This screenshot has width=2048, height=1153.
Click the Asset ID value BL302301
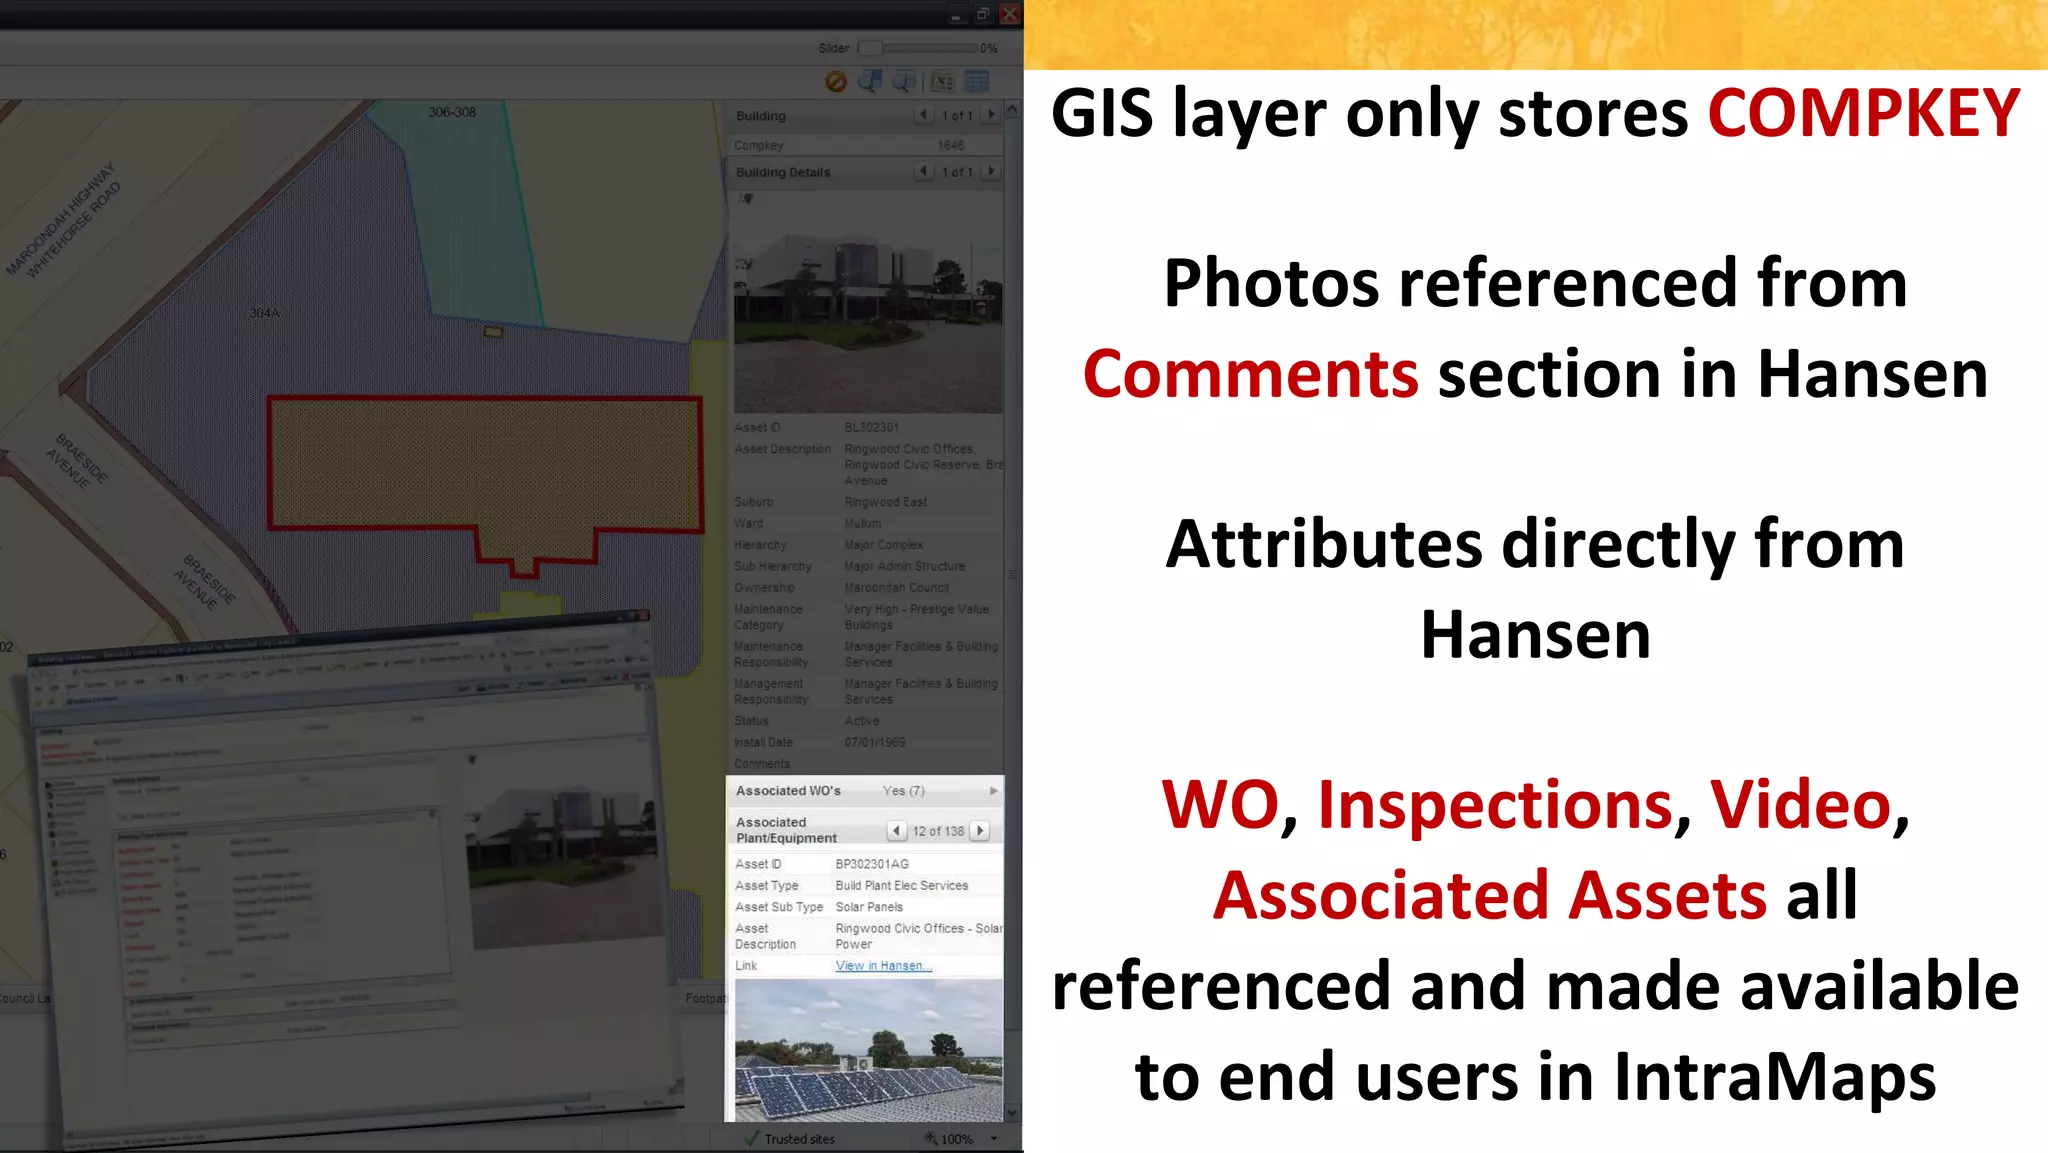871,428
